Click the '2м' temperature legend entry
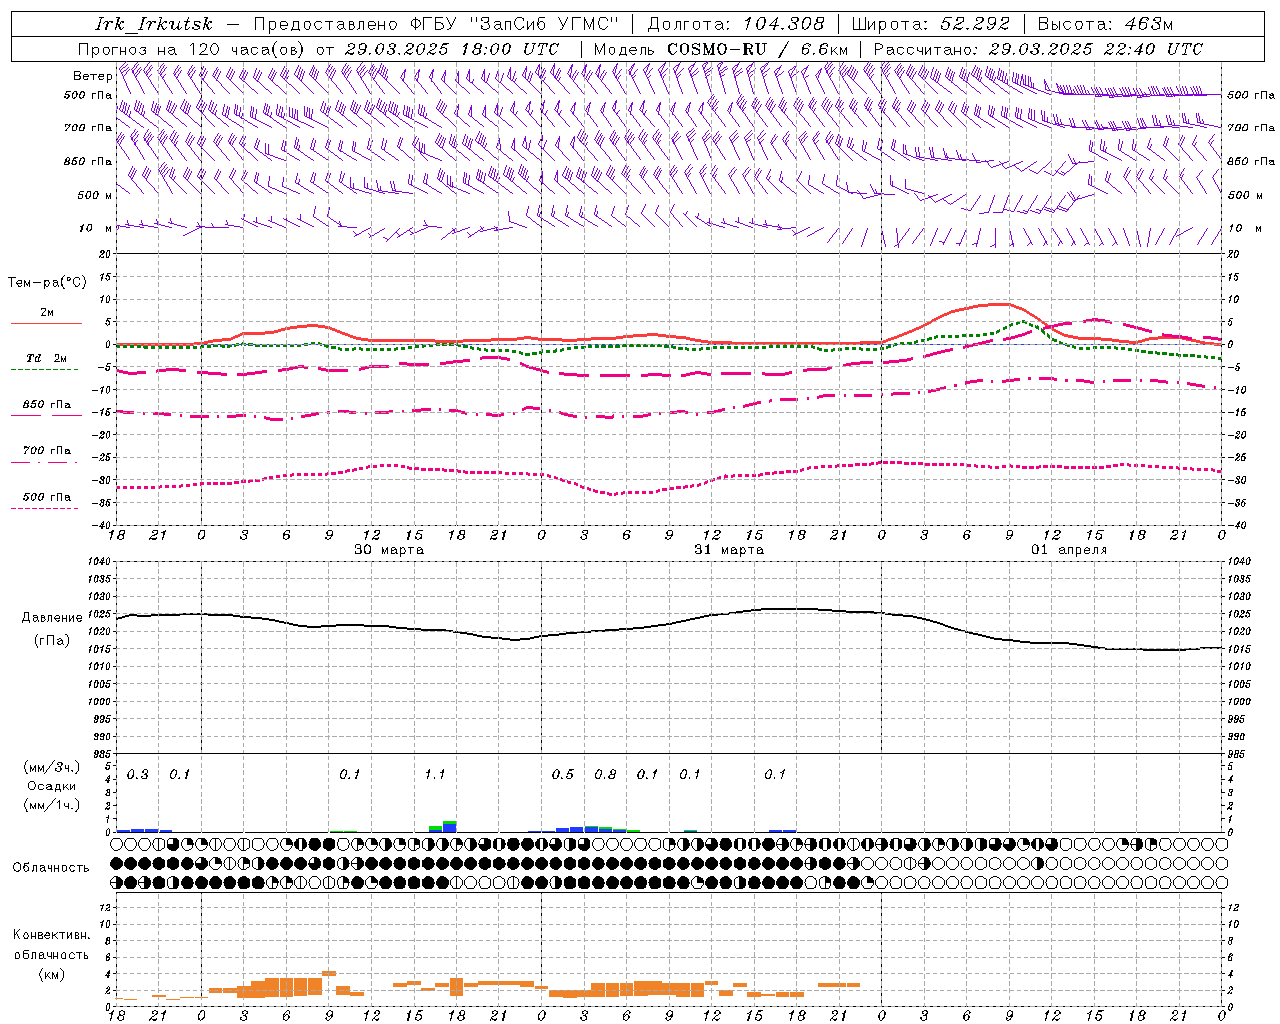 (47, 312)
